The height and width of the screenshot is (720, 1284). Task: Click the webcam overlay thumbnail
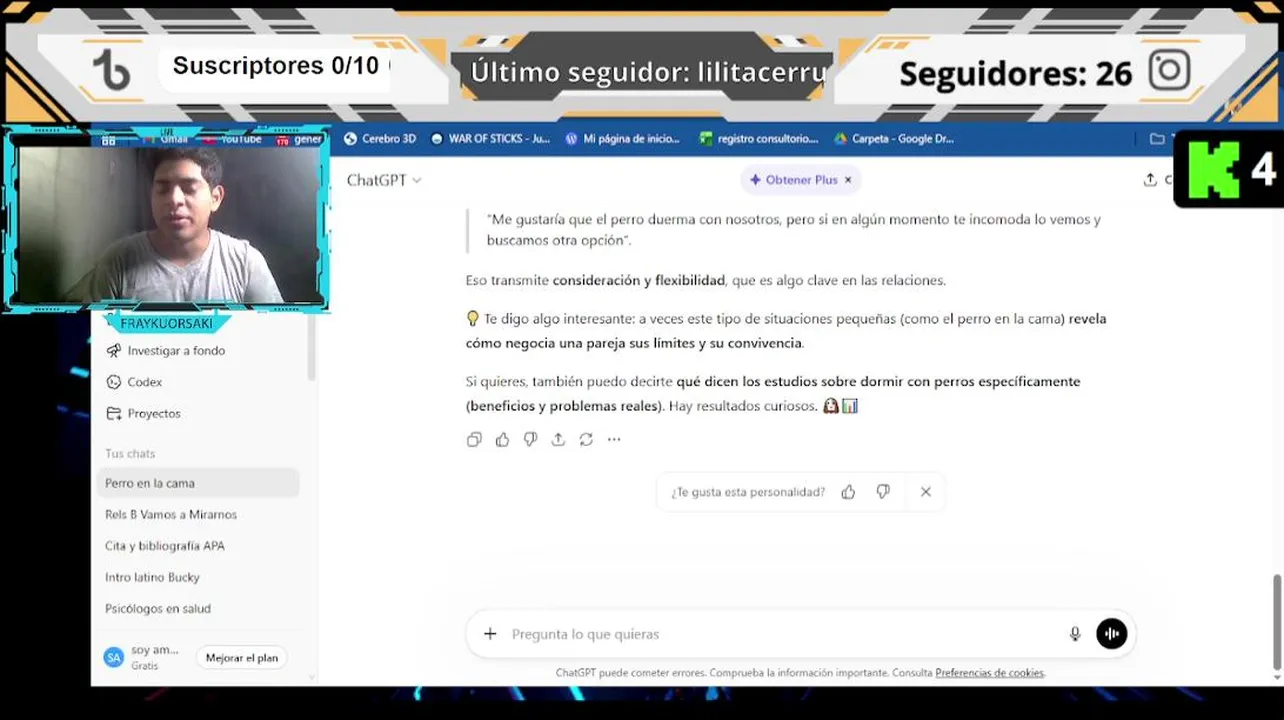[166, 220]
